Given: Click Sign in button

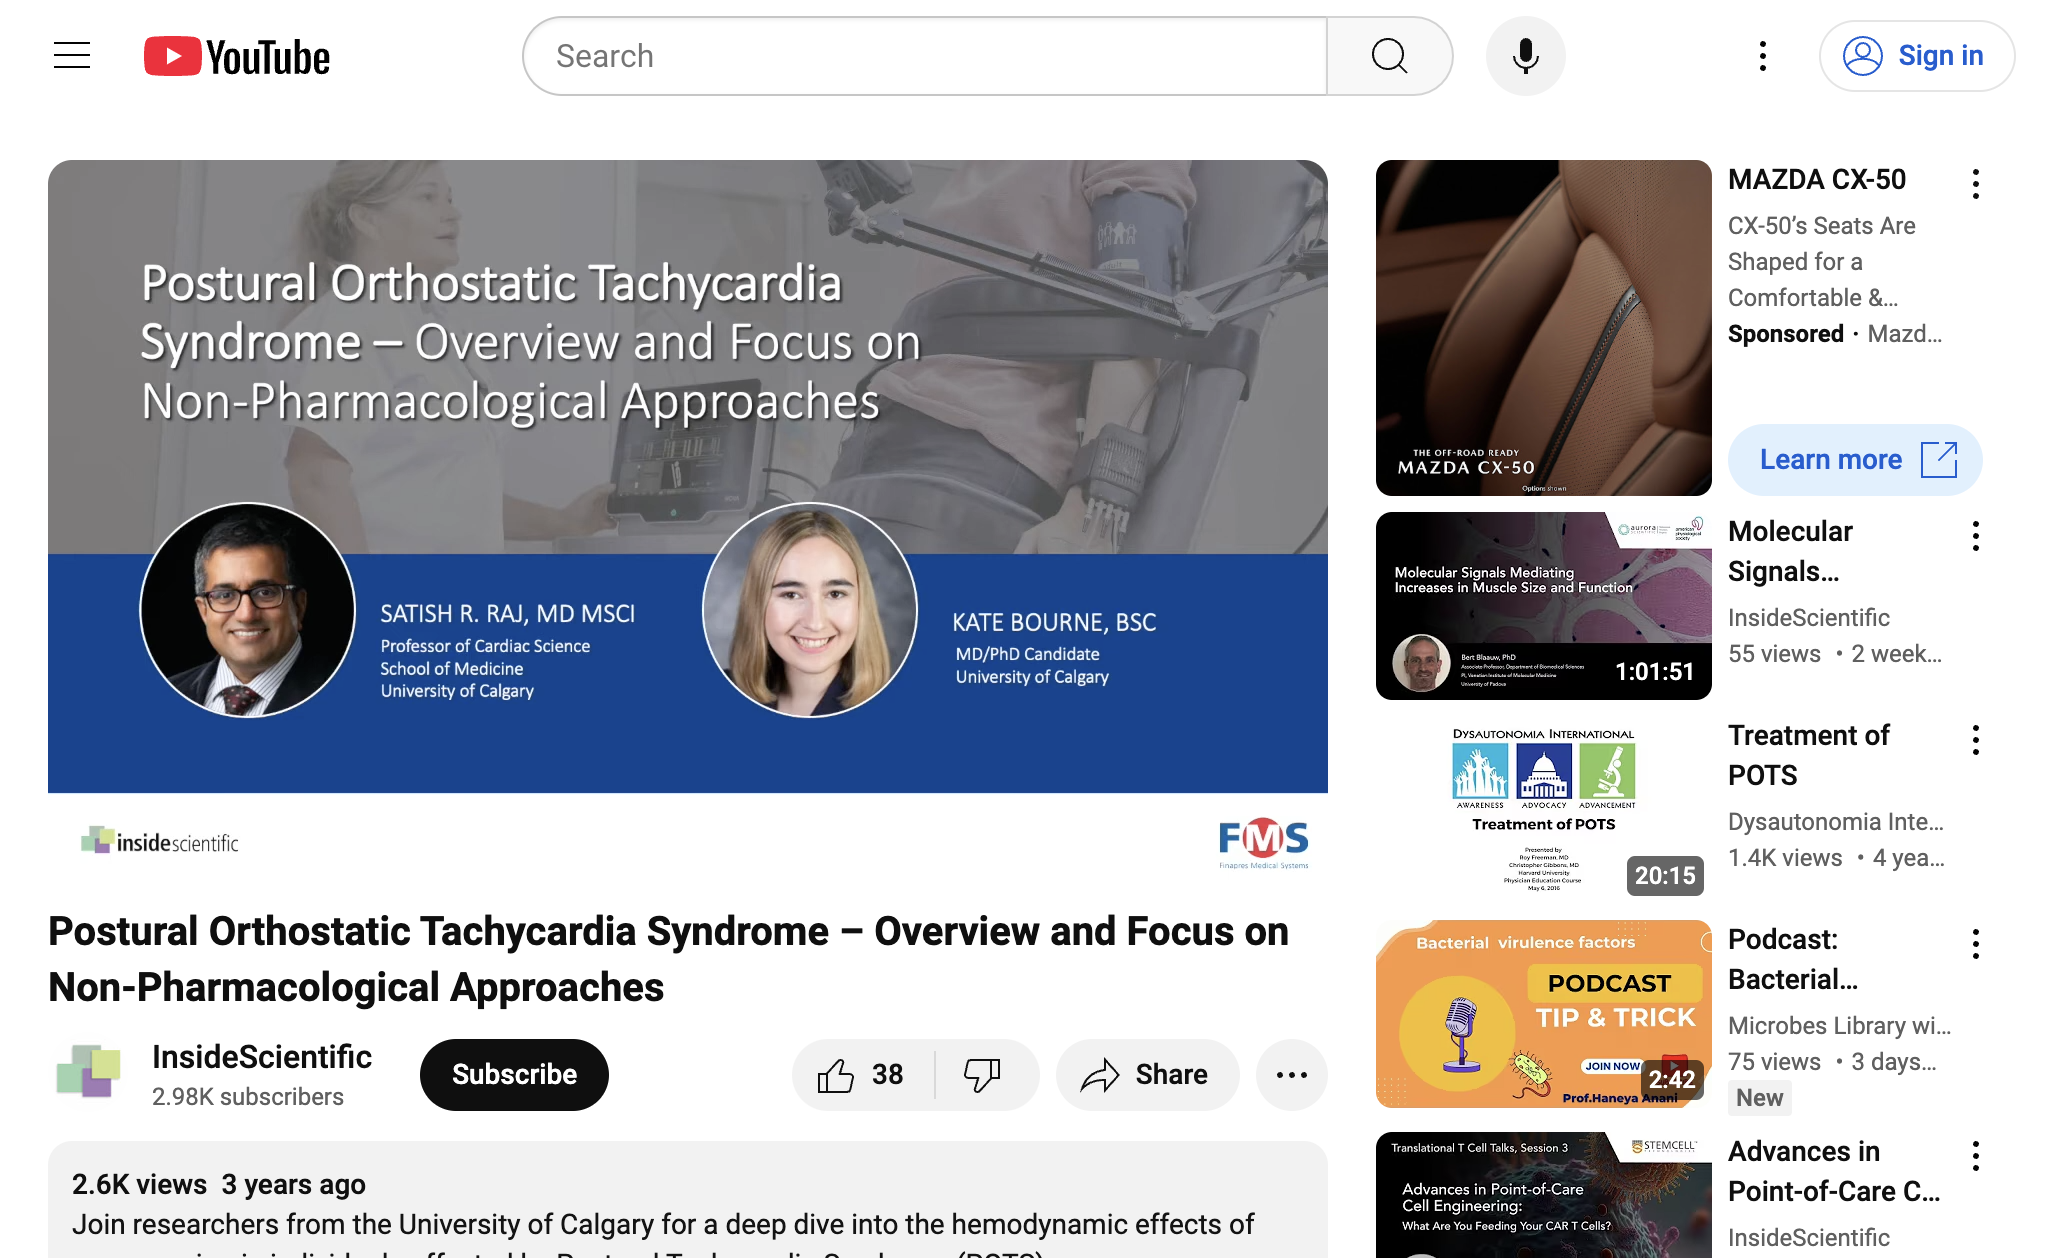Looking at the screenshot, I should [x=1916, y=56].
